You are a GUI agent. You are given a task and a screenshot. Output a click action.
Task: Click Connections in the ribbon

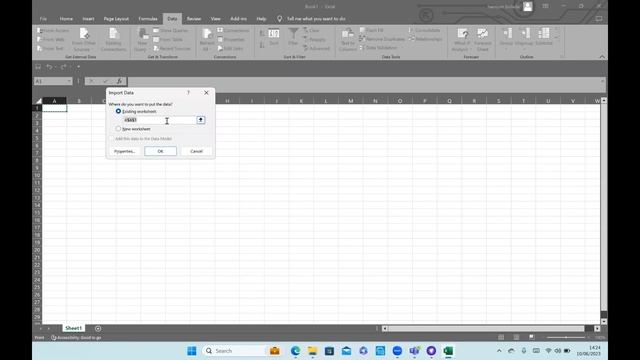pos(233,31)
